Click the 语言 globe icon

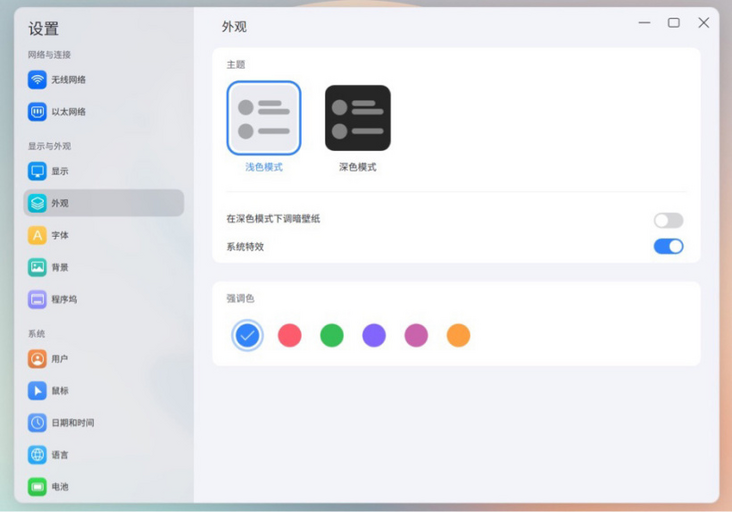pyautogui.click(x=37, y=455)
